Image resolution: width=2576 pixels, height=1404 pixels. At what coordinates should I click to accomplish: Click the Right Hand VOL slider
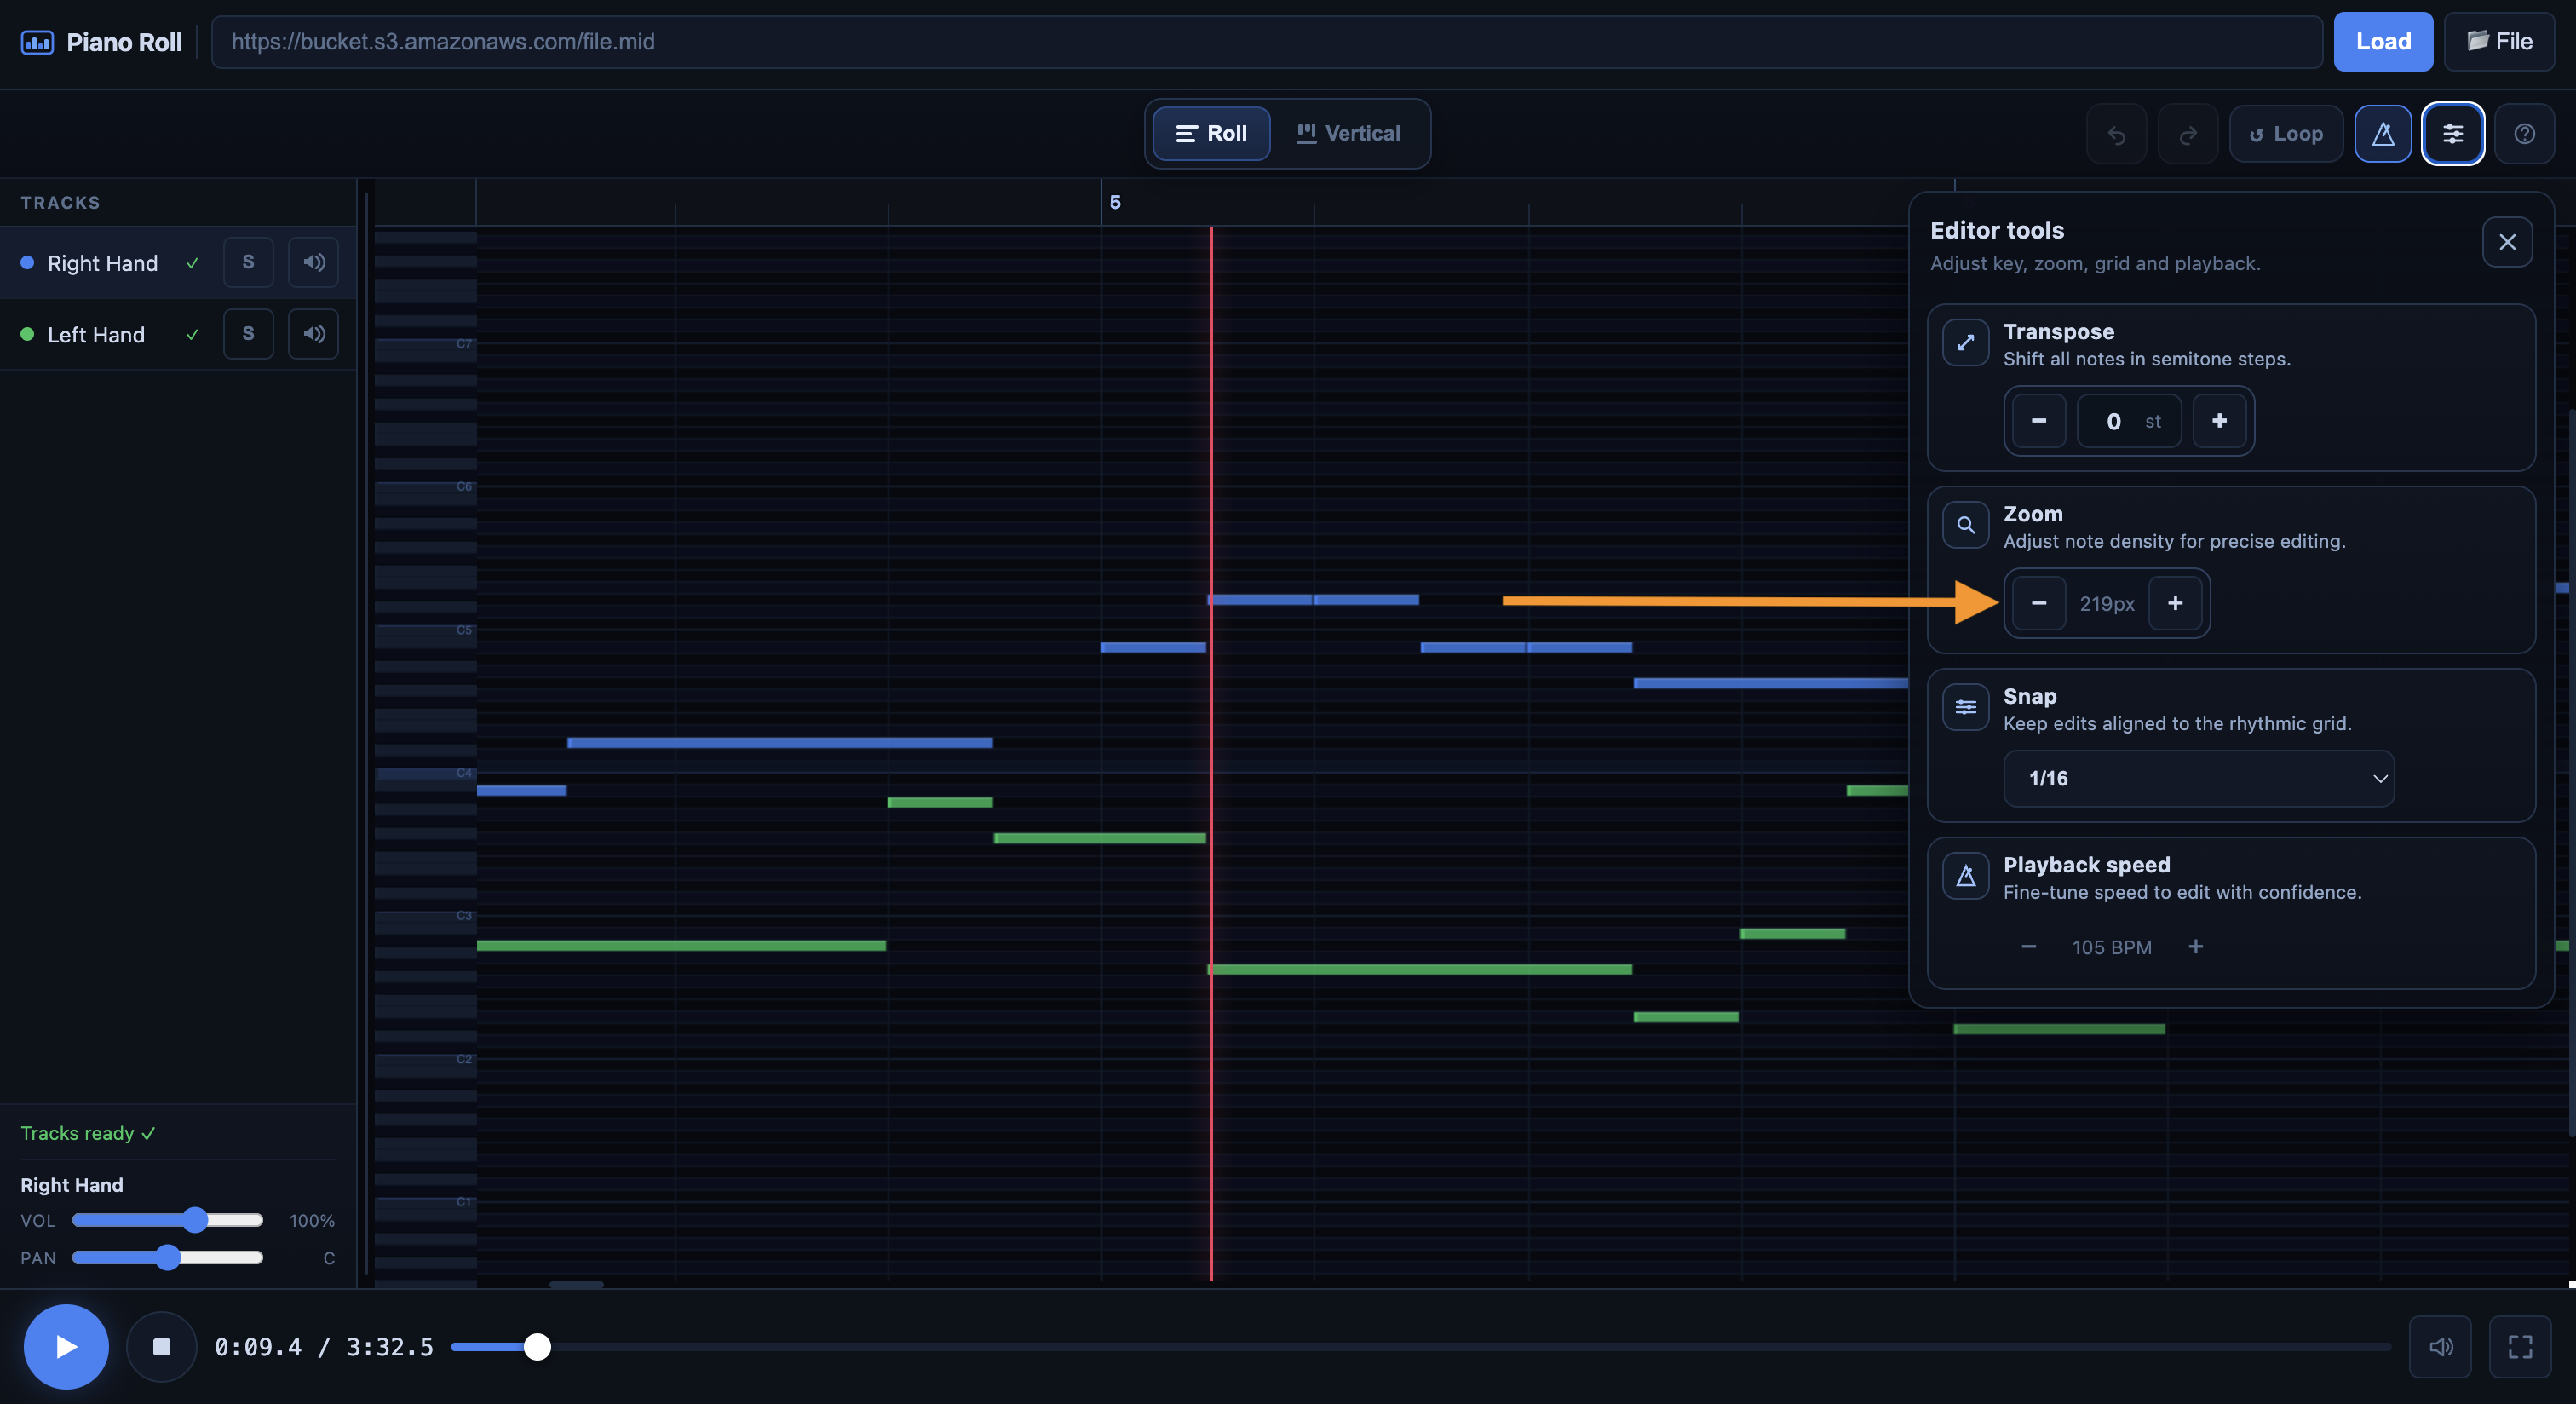coord(167,1220)
